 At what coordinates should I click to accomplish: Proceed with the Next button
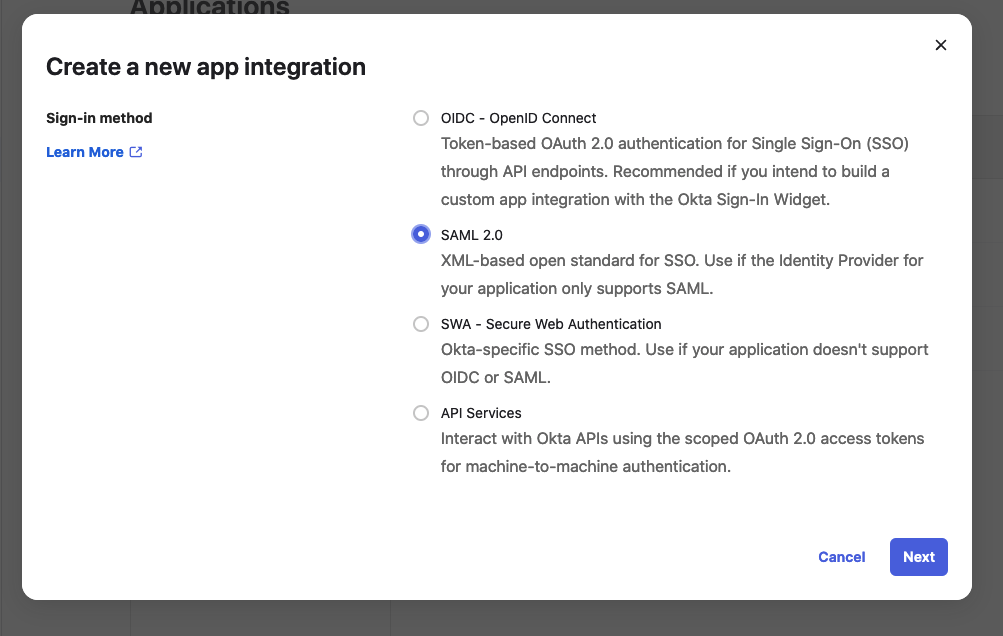tap(918, 557)
